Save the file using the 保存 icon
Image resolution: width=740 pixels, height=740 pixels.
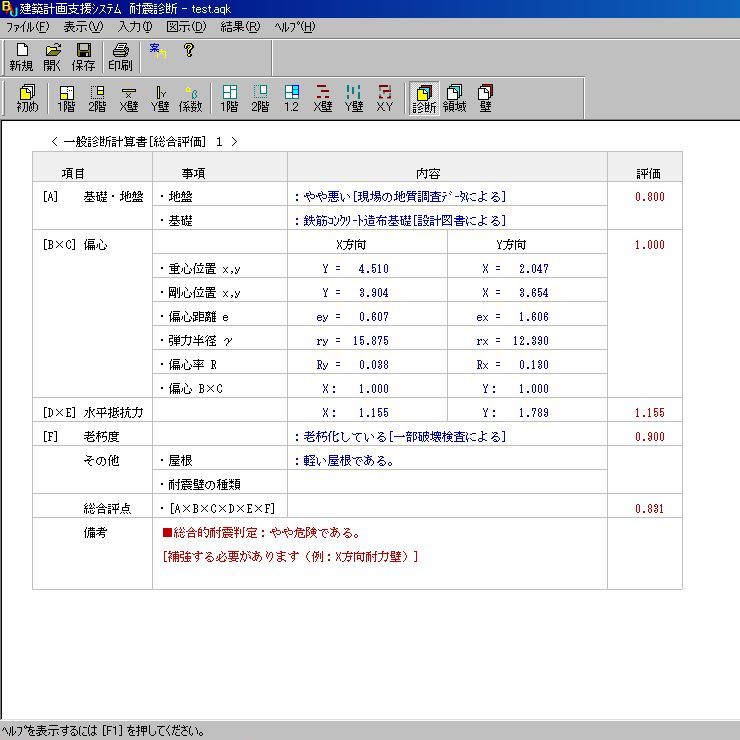point(84,57)
